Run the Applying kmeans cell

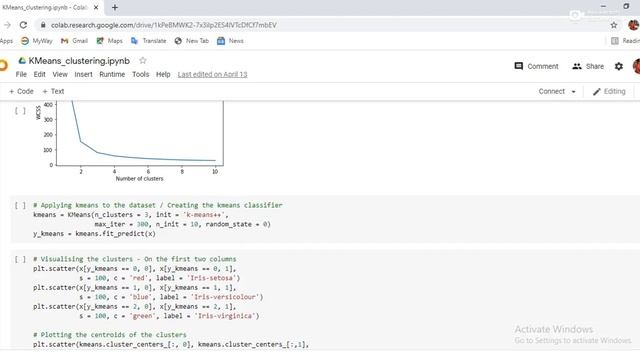click(x=20, y=205)
